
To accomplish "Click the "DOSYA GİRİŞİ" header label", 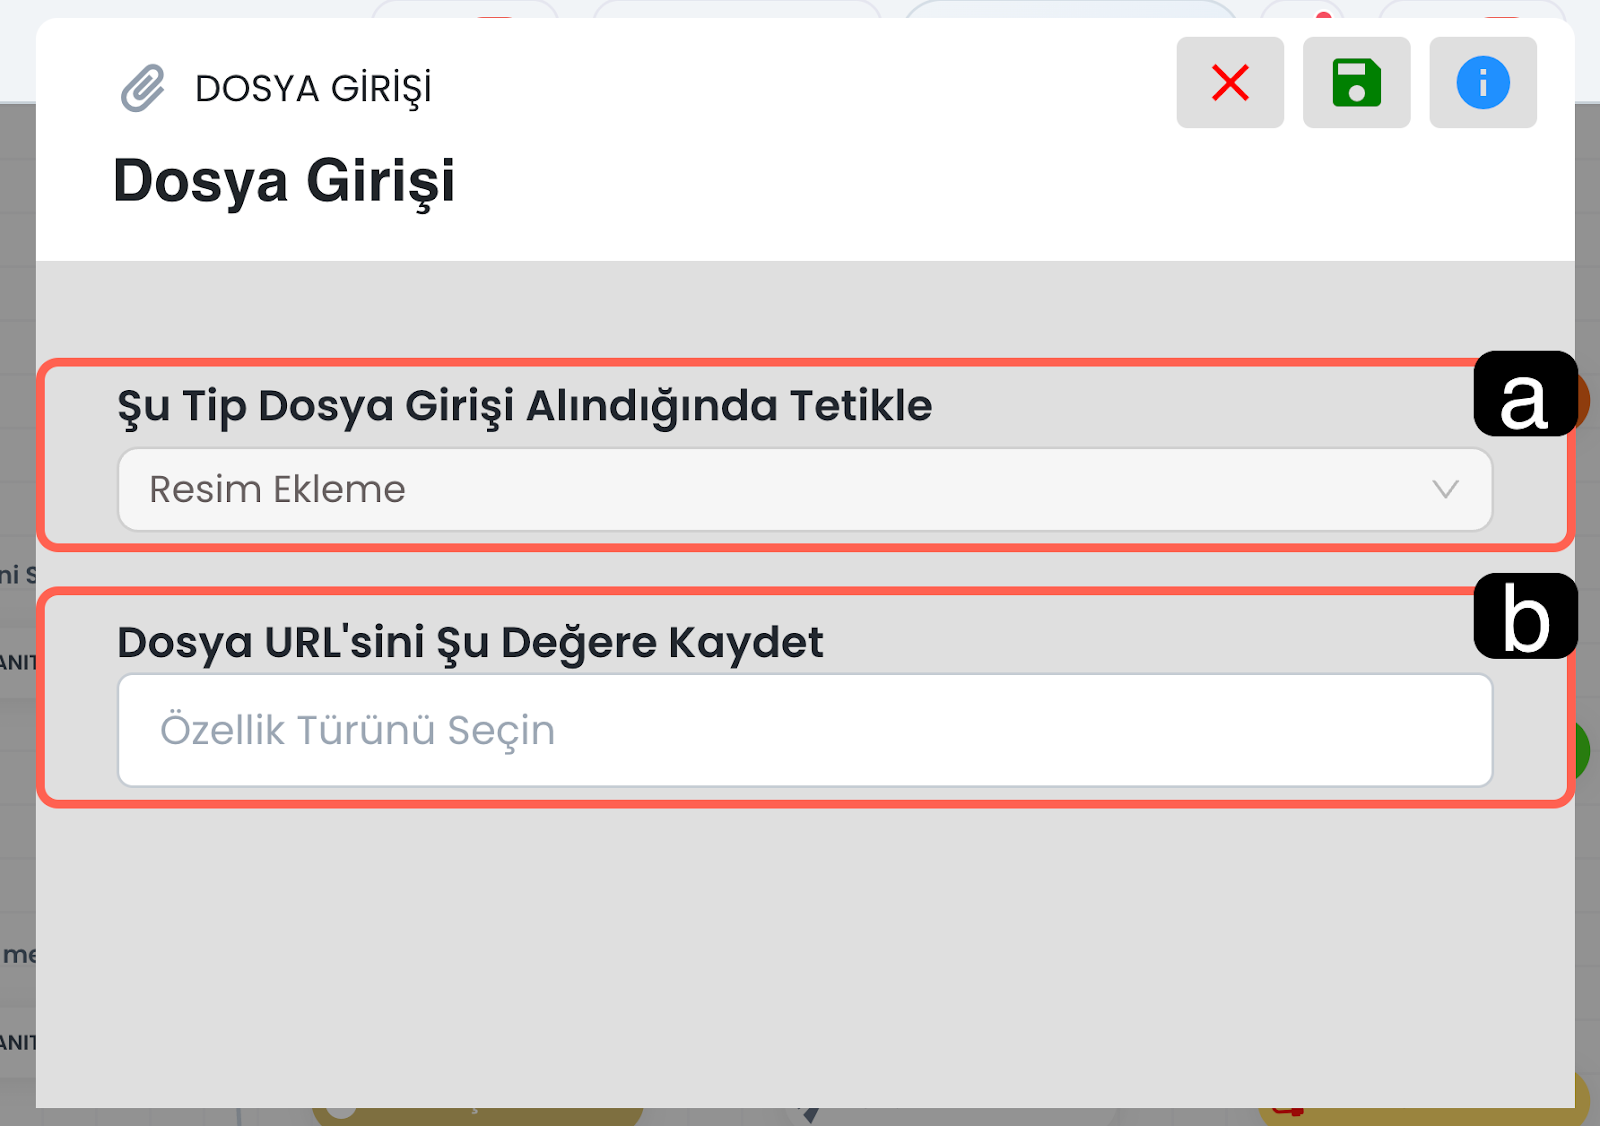I will [313, 89].
